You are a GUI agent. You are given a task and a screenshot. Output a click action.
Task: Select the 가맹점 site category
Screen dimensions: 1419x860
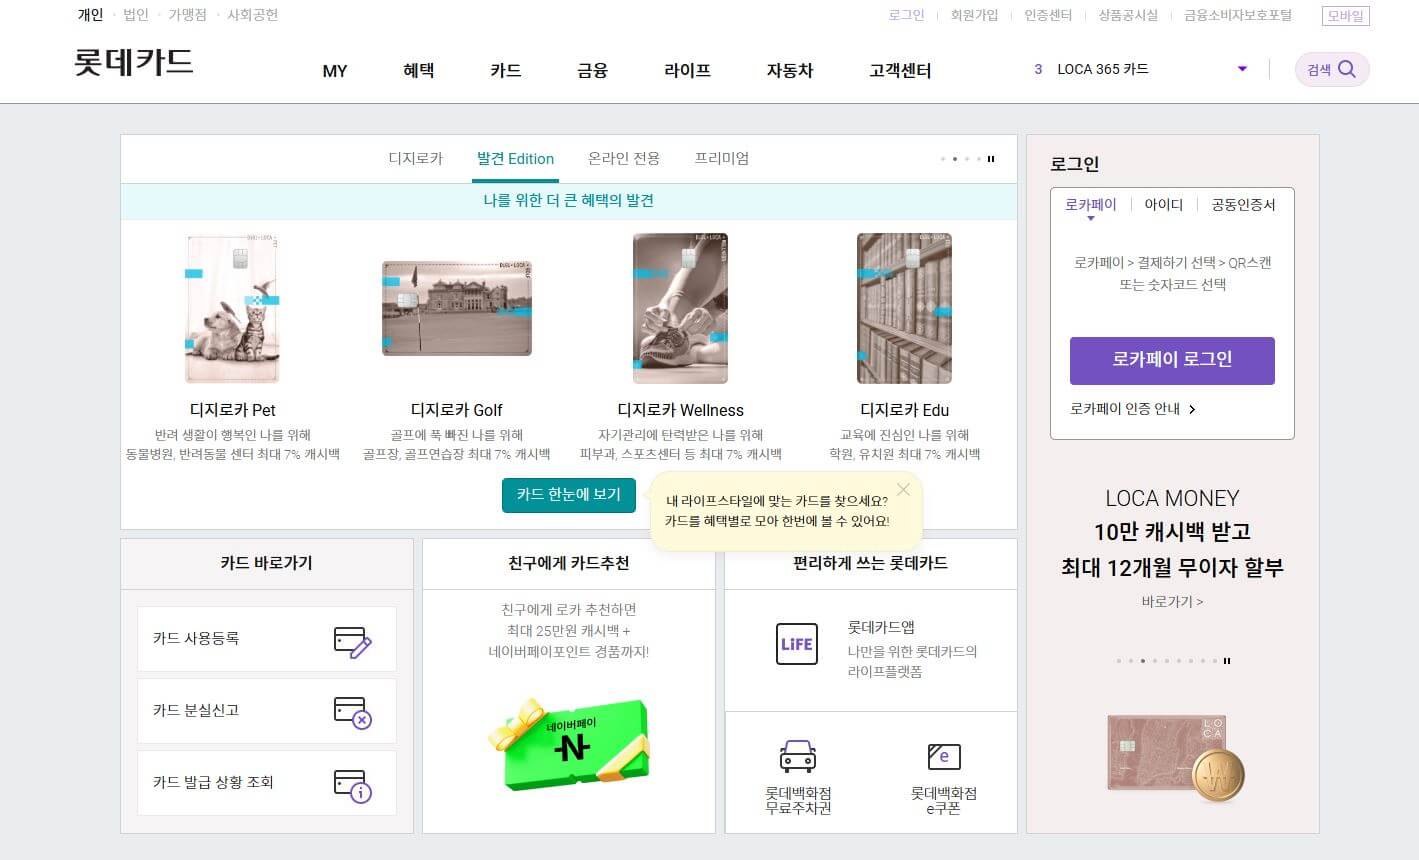pos(188,15)
